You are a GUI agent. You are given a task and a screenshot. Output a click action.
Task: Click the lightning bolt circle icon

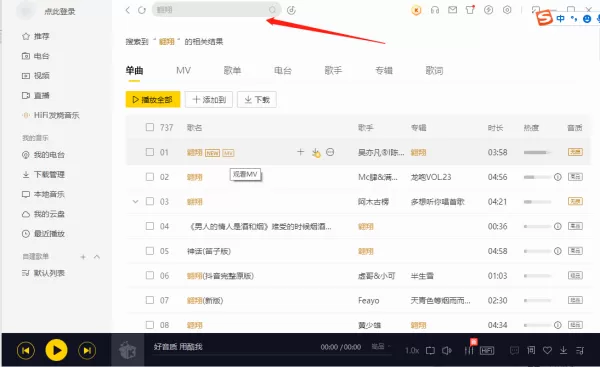pyautogui.click(x=489, y=10)
